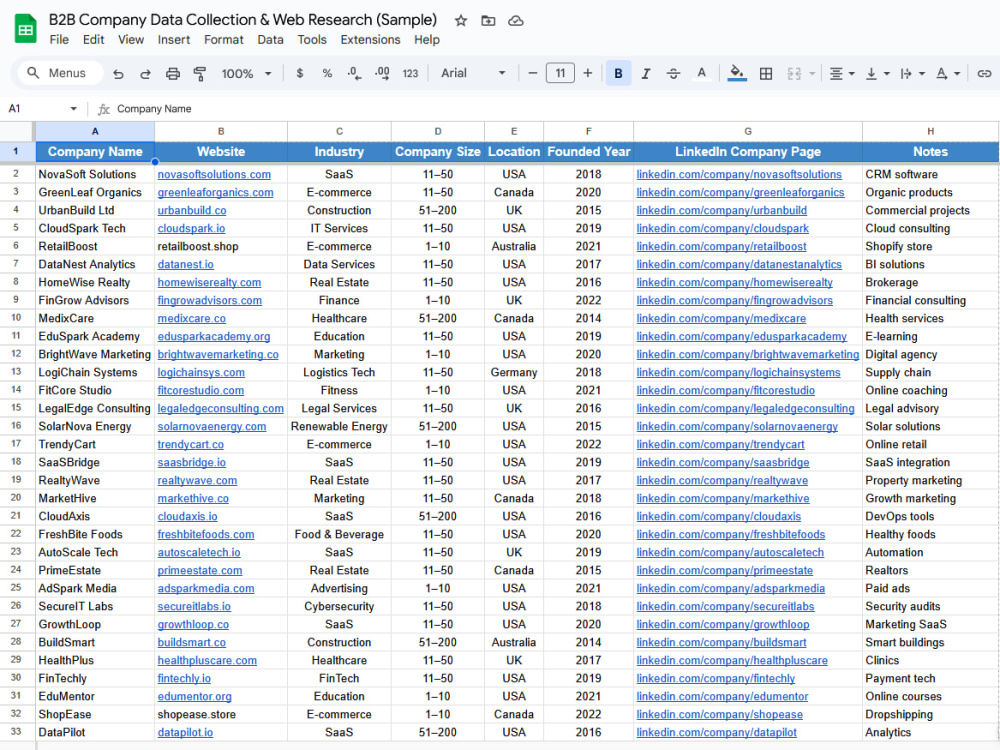This screenshot has height=750, width=1000.
Task: Decrease decimal places
Action: click(x=354, y=73)
